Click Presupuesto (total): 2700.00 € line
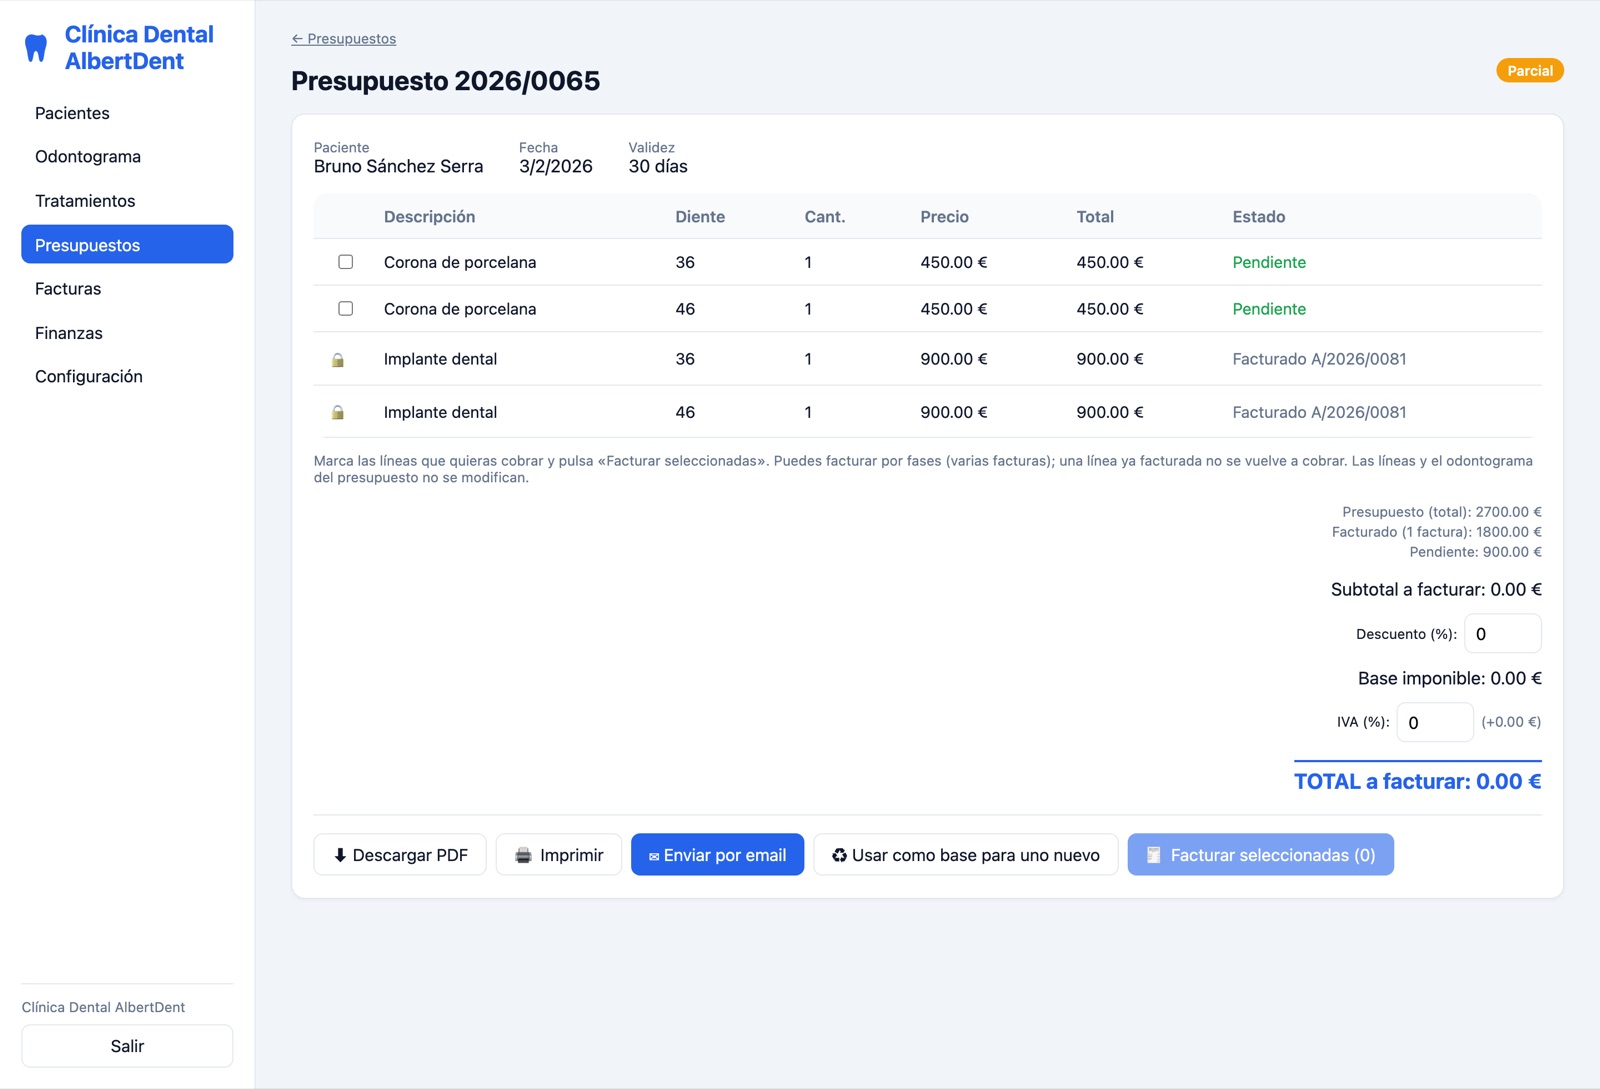The height and width of the screenshot is (1089, 1600). click(x=1441, y=512)
